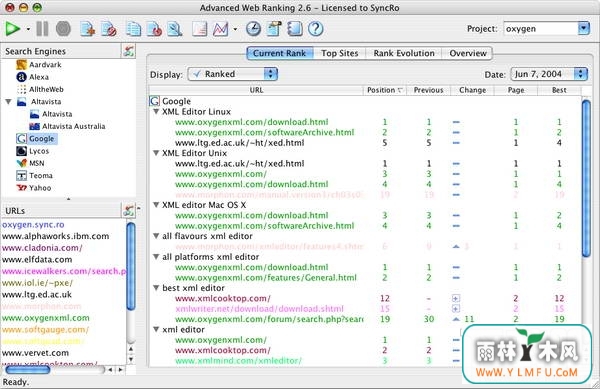Click the URLs list horizontal scrollbar thumb

pyautogui.click(x=28, y=369)
